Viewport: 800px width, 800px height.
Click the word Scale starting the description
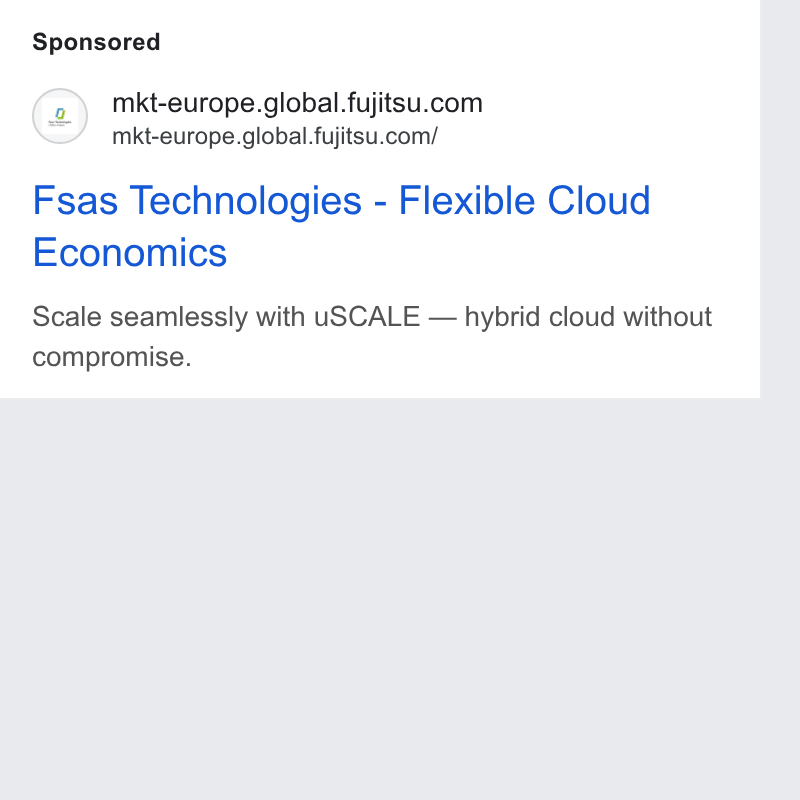point(67,317)
